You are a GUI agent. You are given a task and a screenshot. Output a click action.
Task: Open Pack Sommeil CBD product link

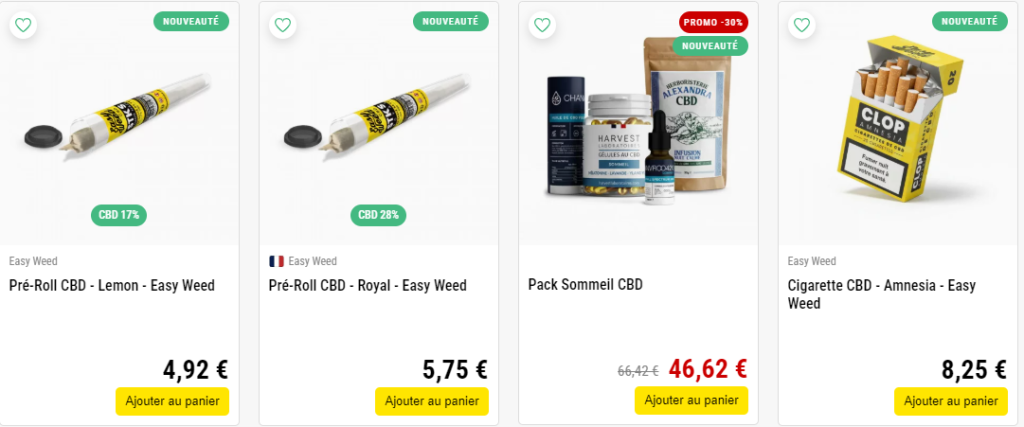pos(586,285)
